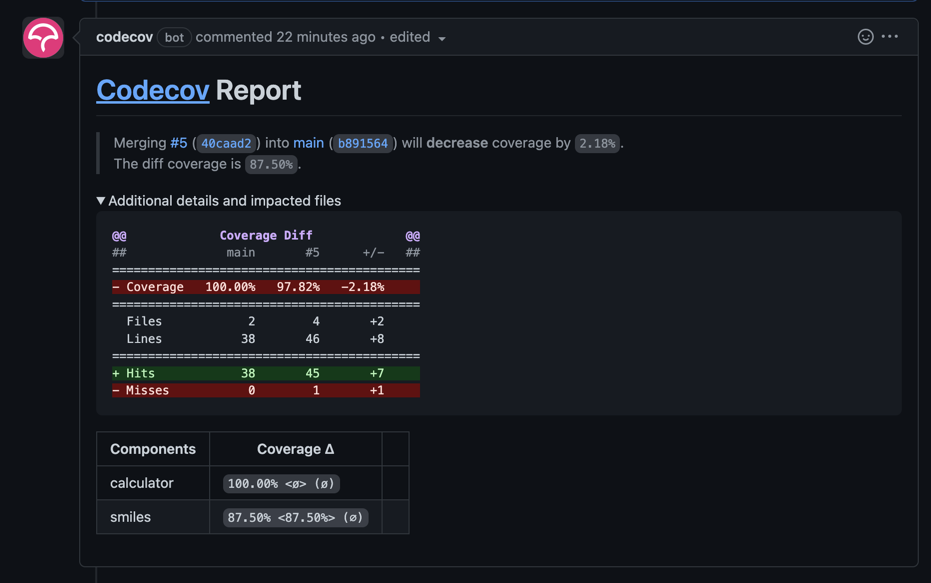931x583 pixels.
Task: Click the 97.82% coverage value
Action: (298, 287)
